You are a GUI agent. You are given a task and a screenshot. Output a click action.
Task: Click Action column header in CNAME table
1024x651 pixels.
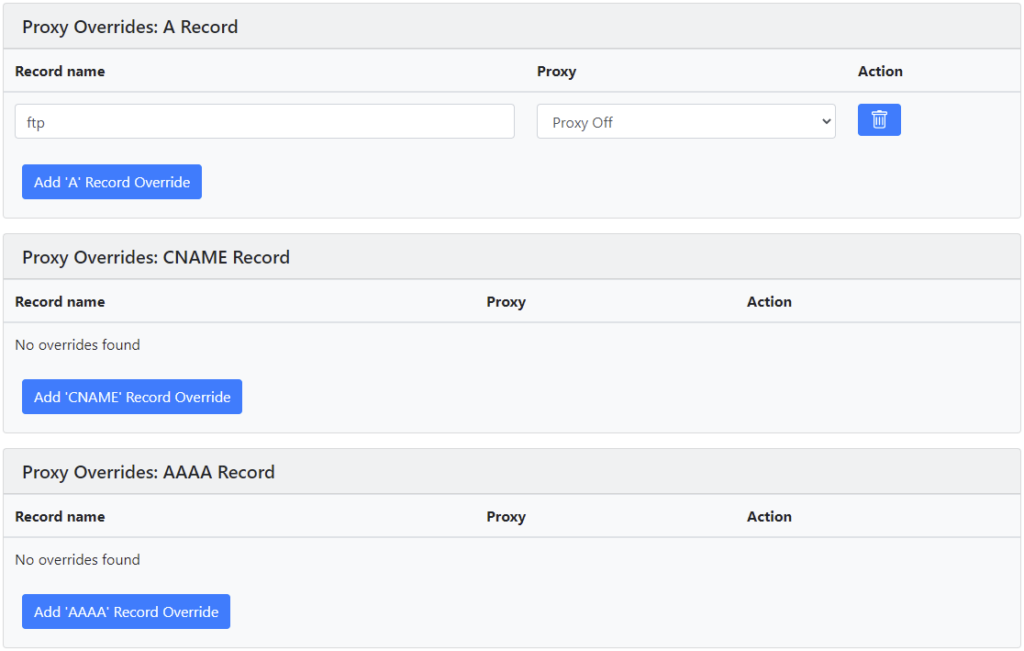pos(769,302)
